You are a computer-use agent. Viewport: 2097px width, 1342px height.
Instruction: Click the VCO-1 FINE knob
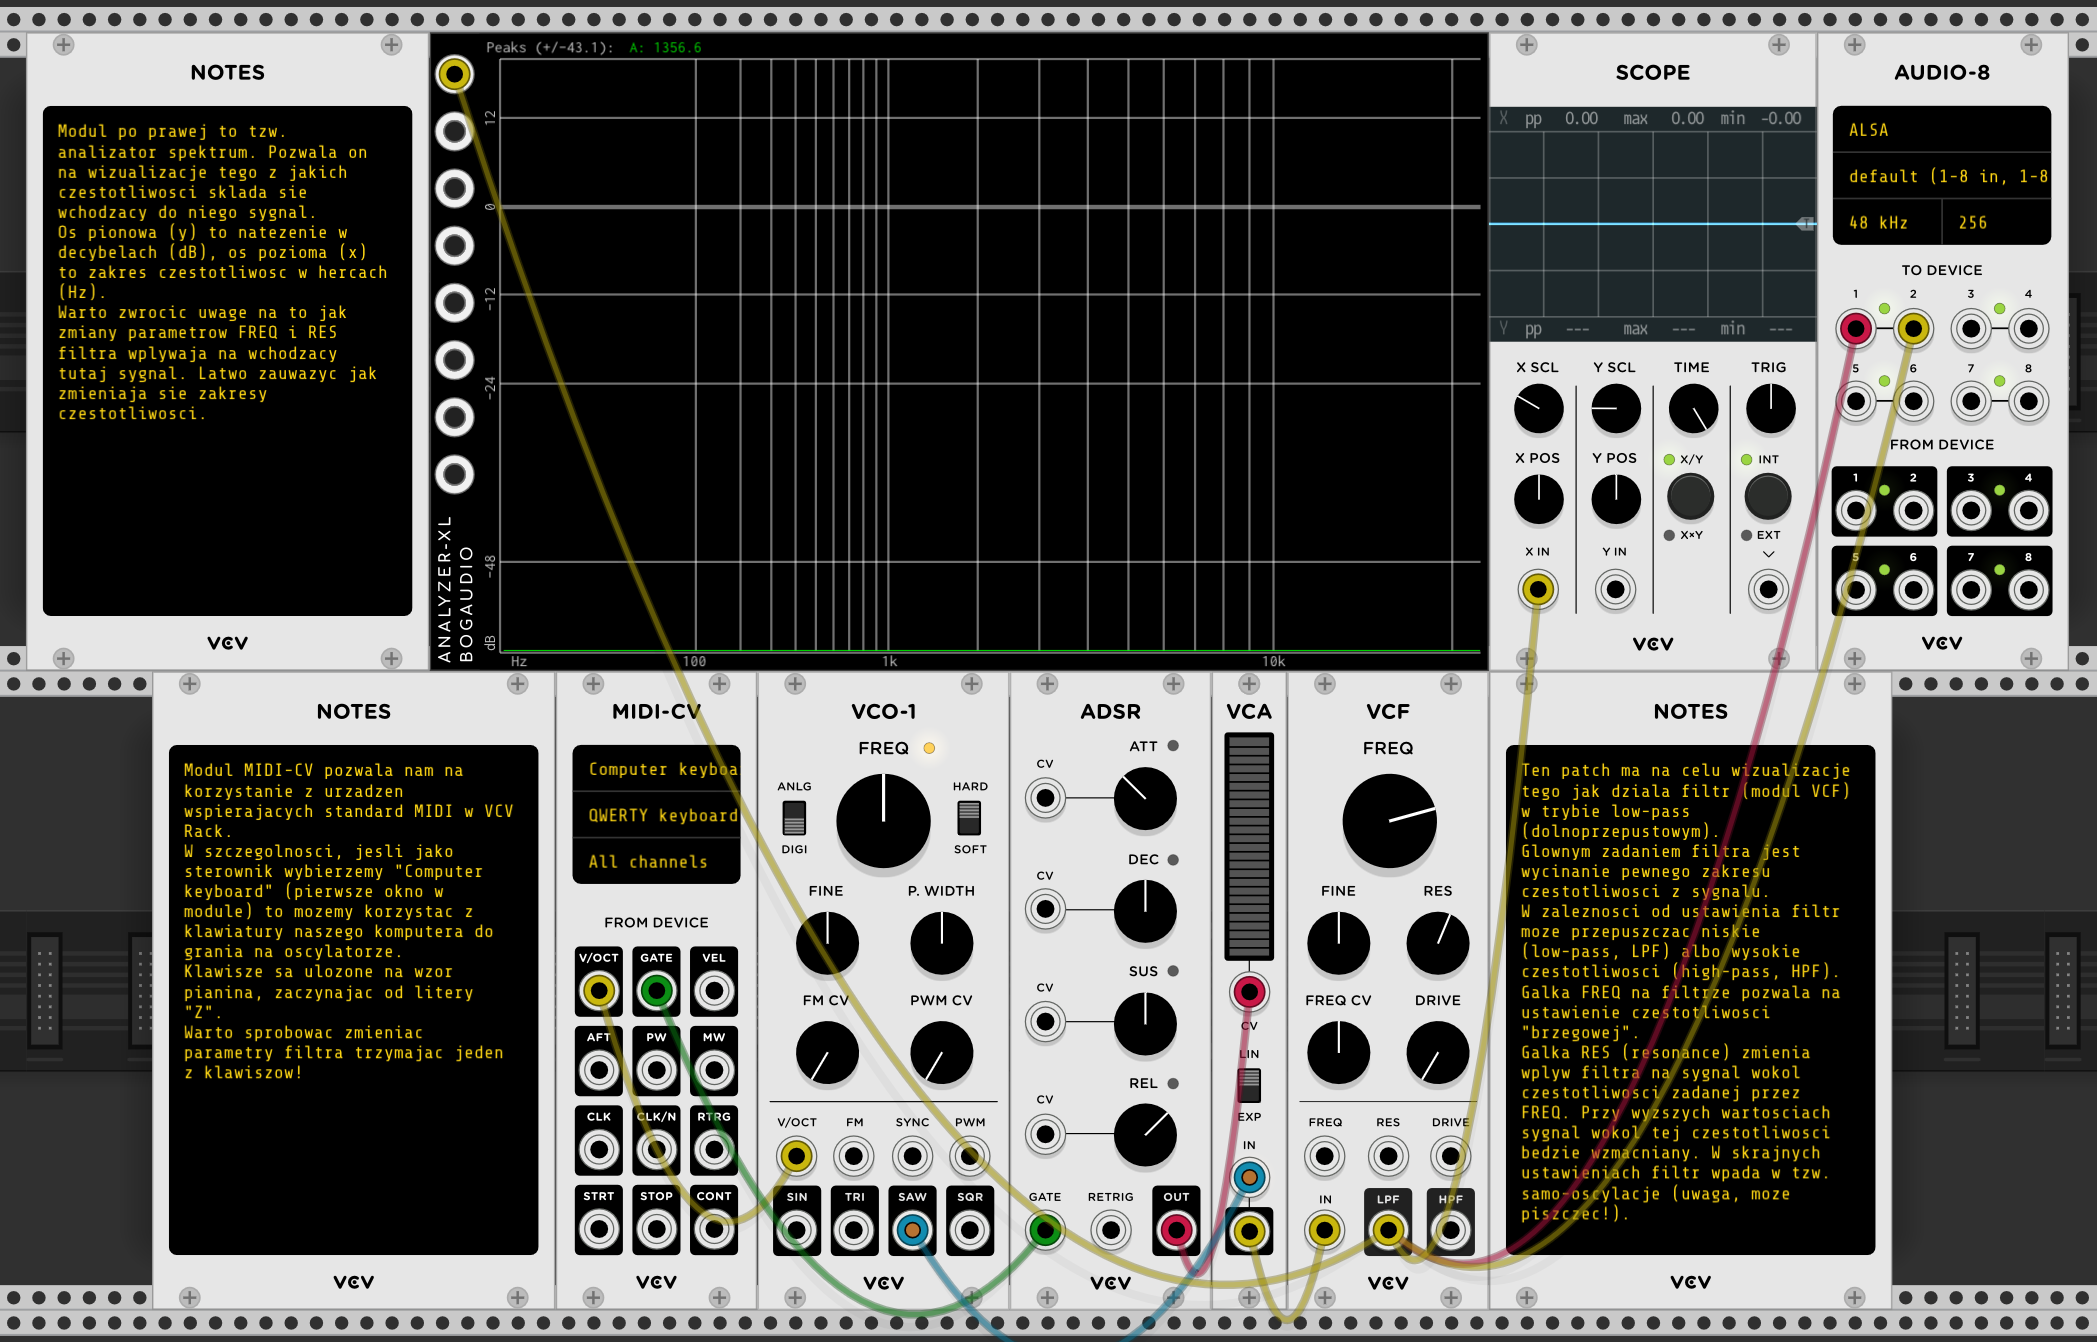coord(827,943)
